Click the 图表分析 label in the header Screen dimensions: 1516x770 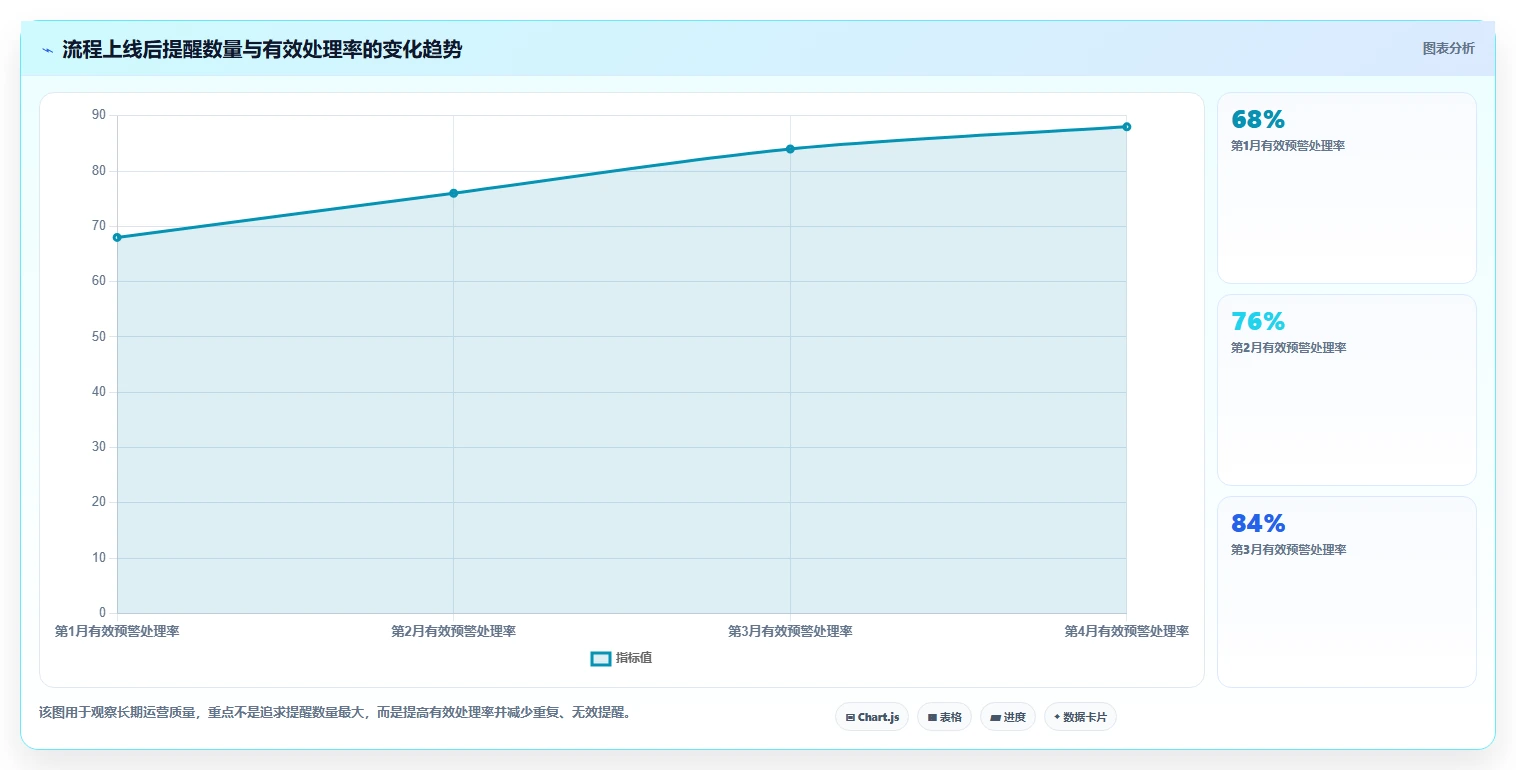click(1448, 48)
